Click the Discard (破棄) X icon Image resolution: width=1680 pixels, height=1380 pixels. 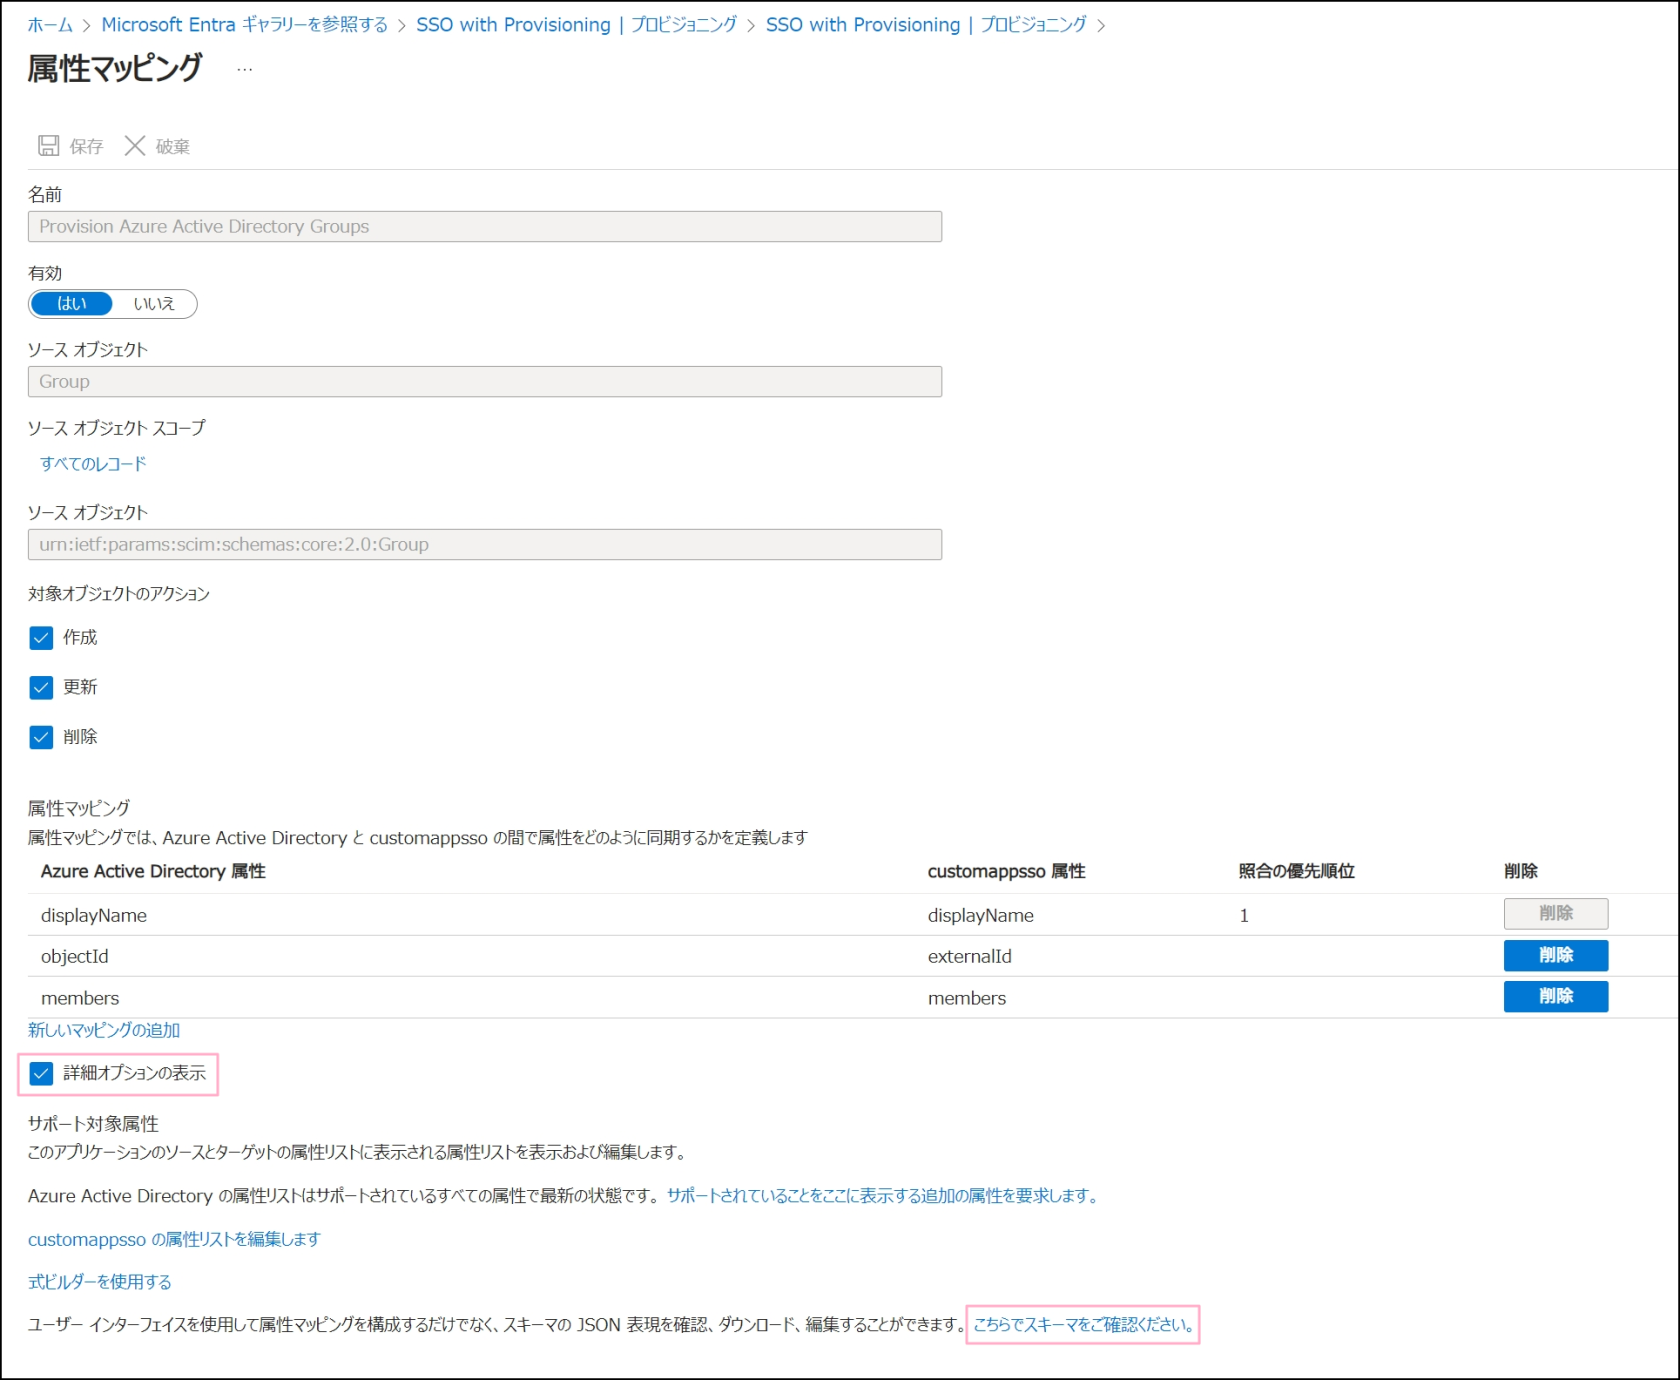pyautogui.click(x=135, y=146)
